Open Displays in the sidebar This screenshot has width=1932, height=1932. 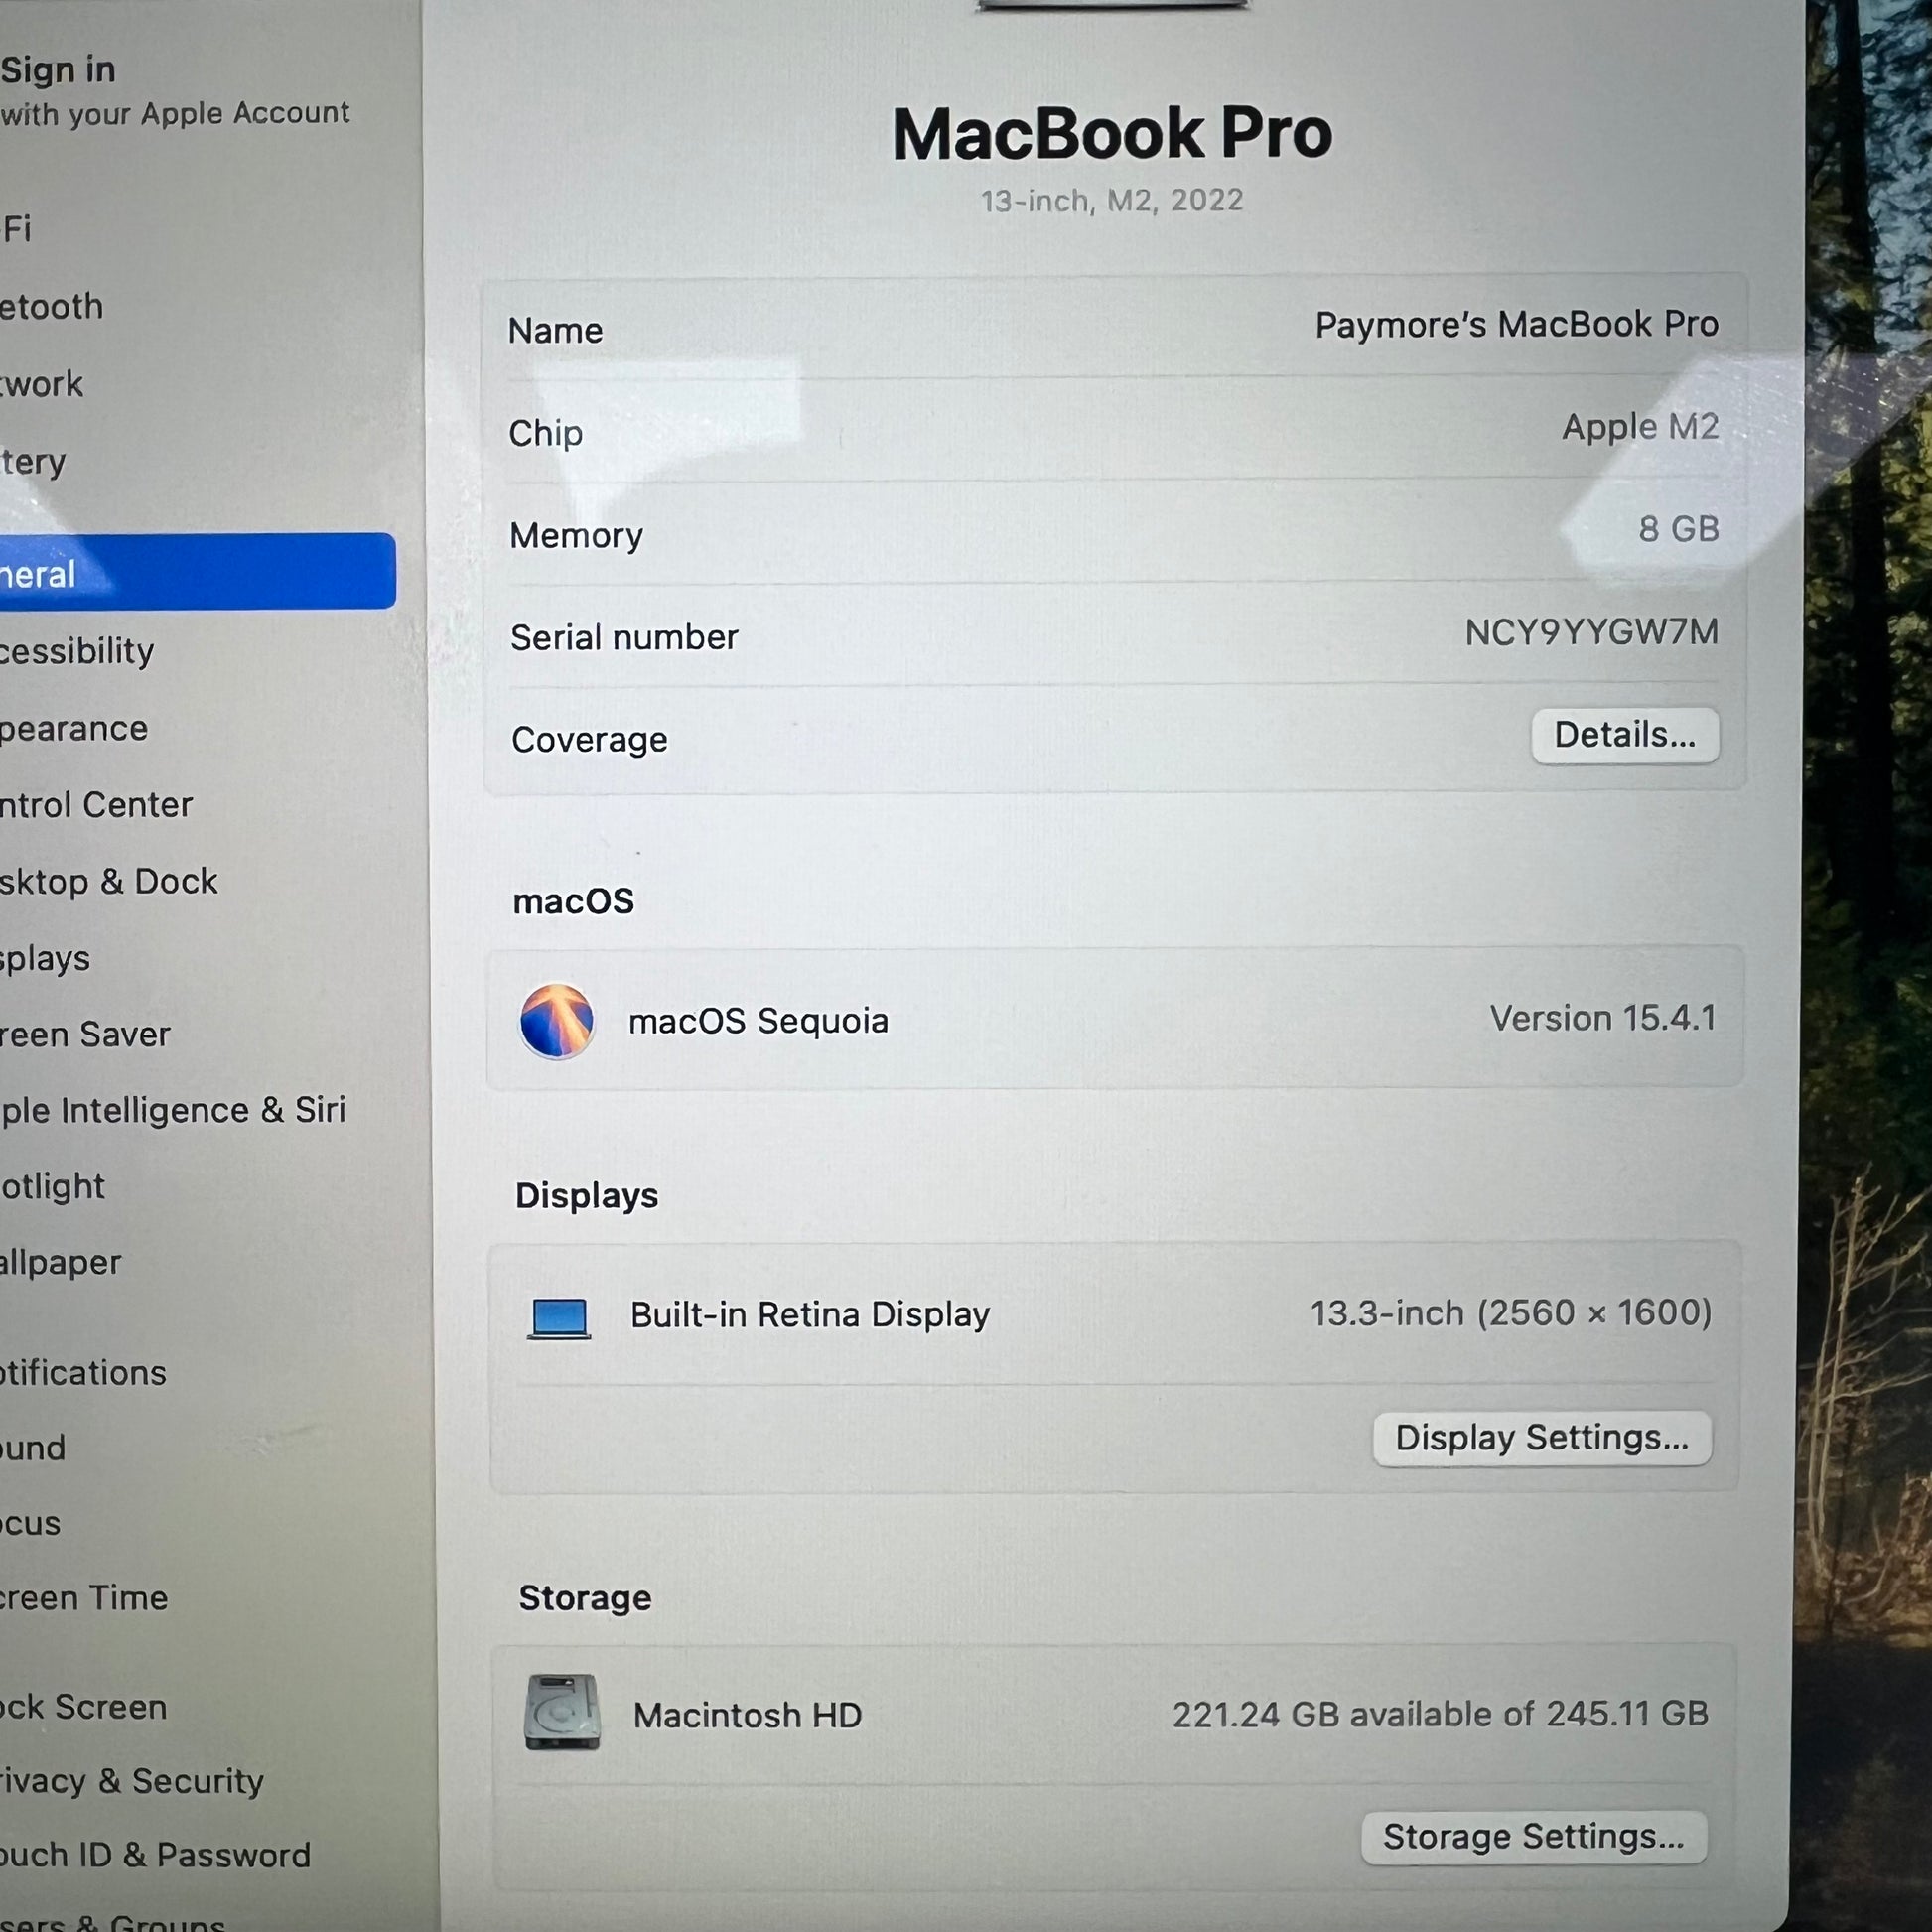pos(45,959)
